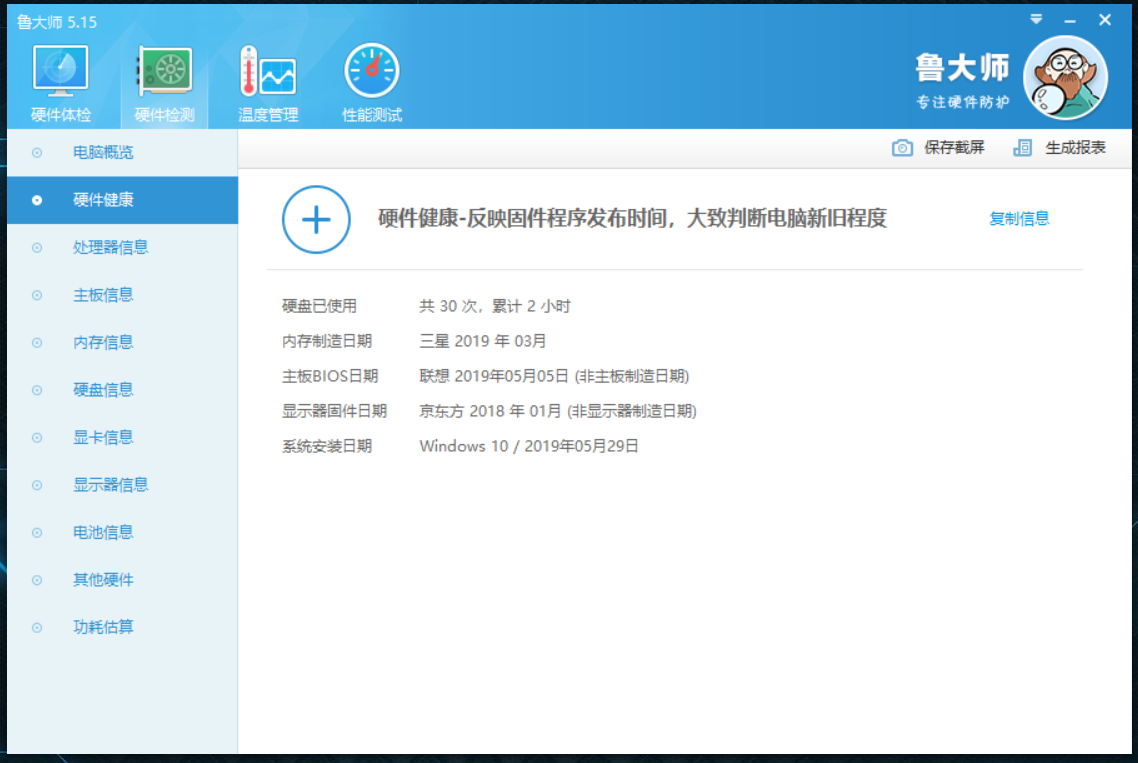Select 硬件健康 in the sidebar
Viewport: 1138px width, 763px height.
(x=123, y=200)
